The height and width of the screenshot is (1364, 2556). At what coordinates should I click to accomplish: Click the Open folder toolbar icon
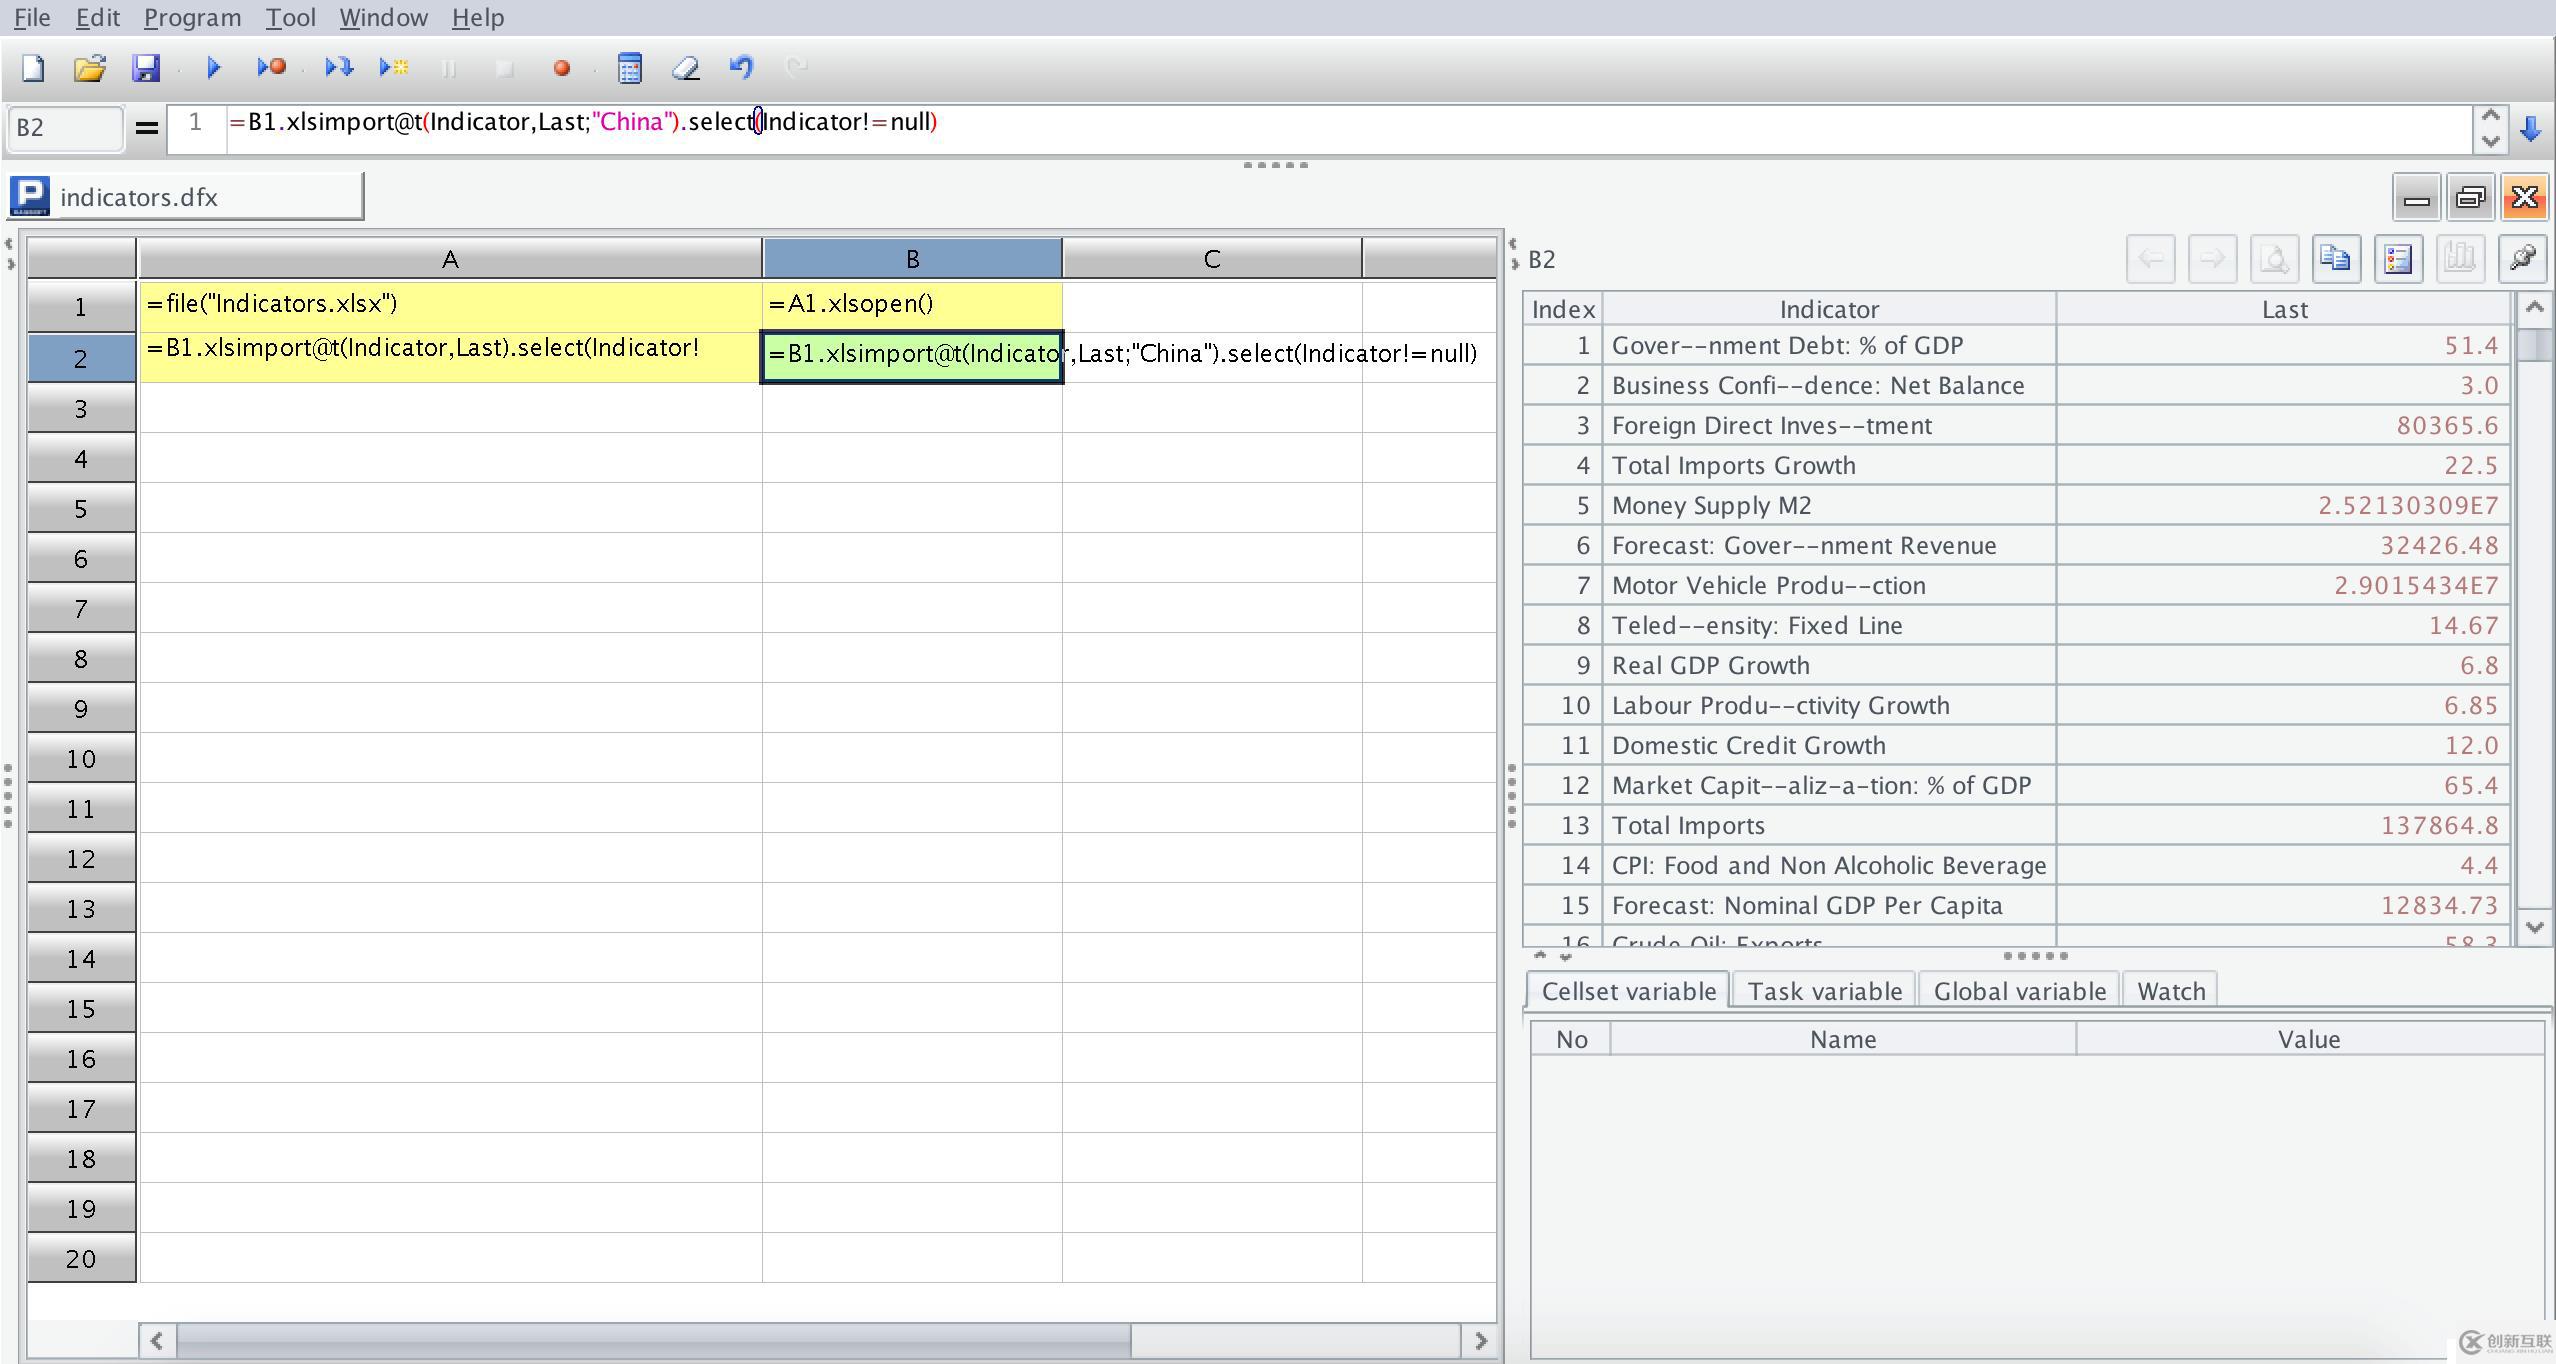[x=90, y=68]
